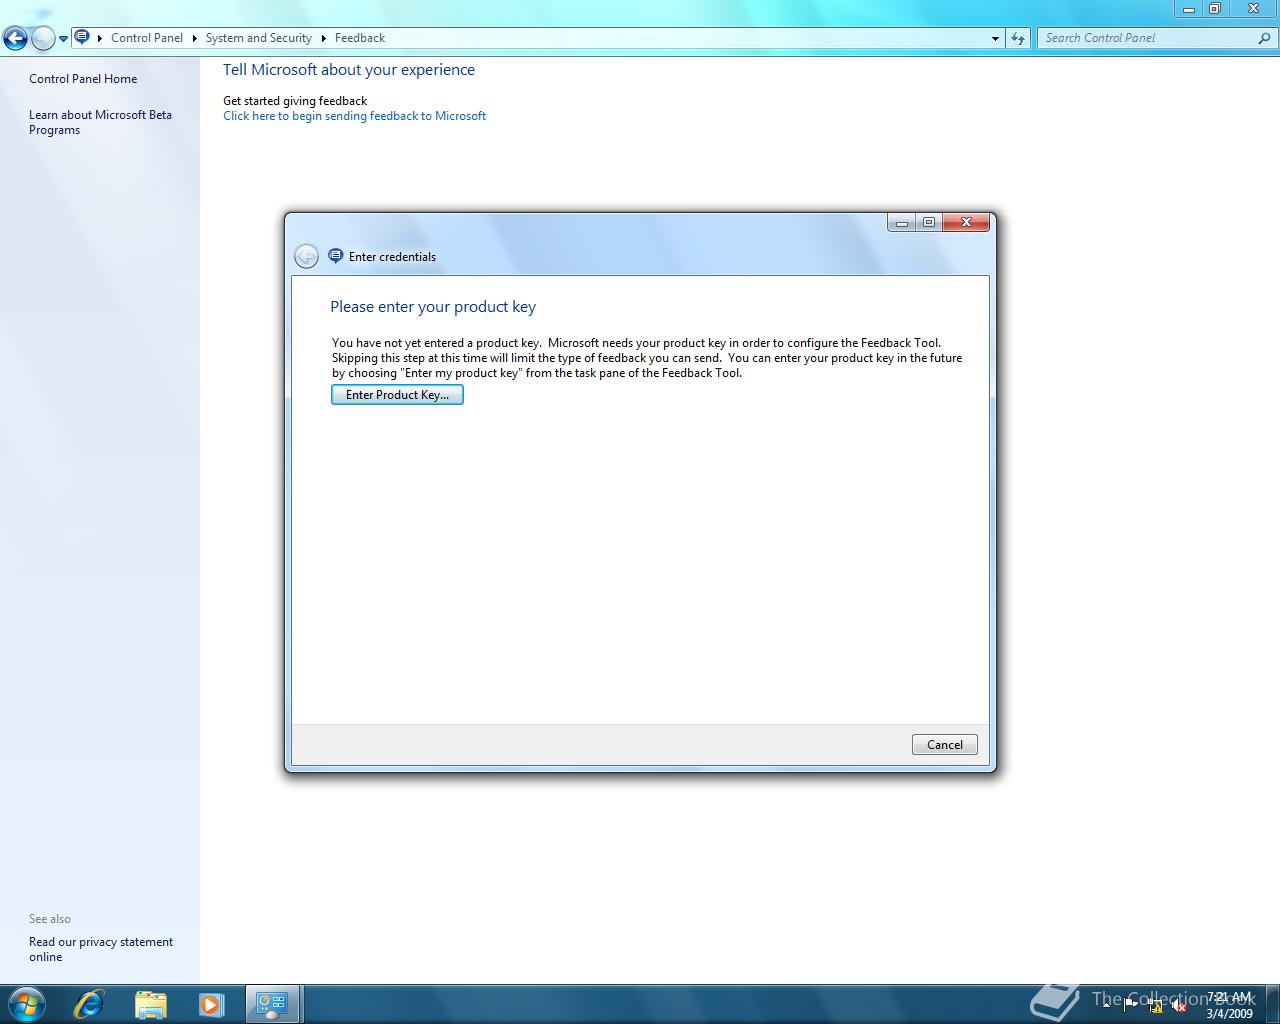The width and height of the screenshot is (1280, 1024).
Task: Read the privacy statement online
Action: pos(101,949)
